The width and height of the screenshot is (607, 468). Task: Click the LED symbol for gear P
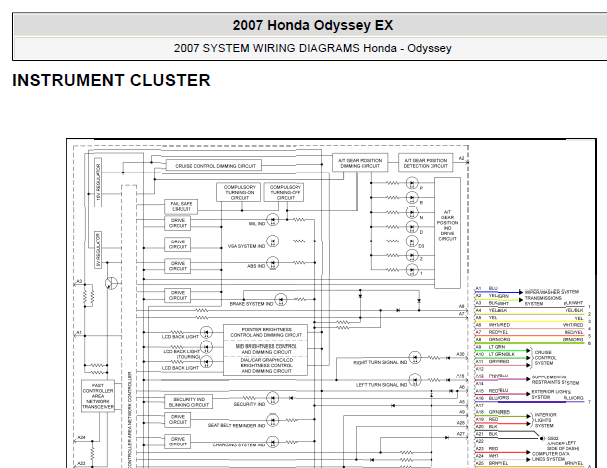412,183
